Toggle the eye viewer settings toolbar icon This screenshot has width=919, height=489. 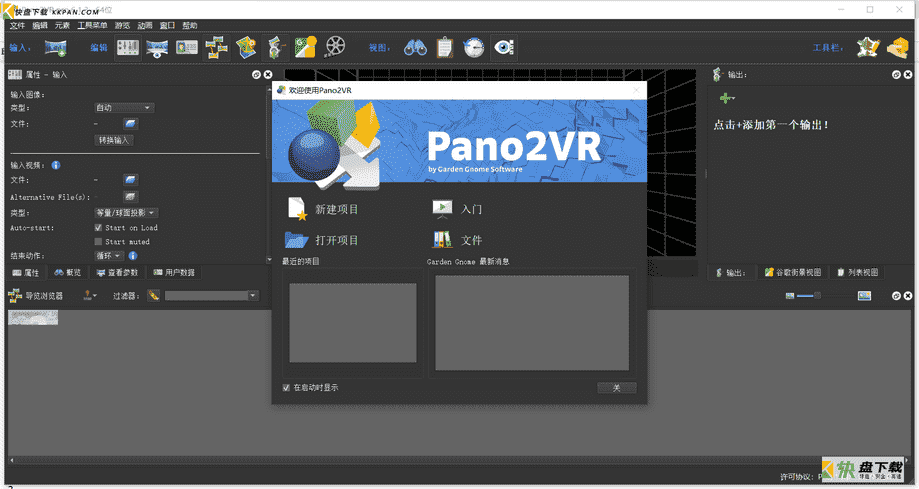[x=503, y=47]
